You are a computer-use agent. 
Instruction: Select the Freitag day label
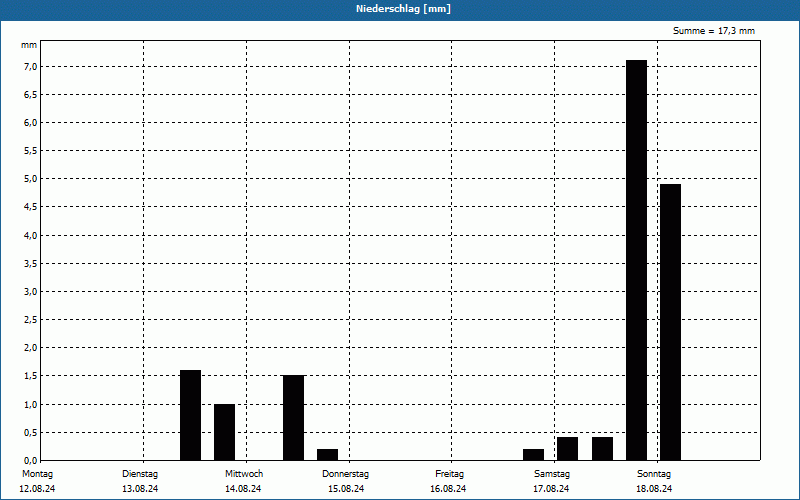pyautogui.click(x=449, y=474)
